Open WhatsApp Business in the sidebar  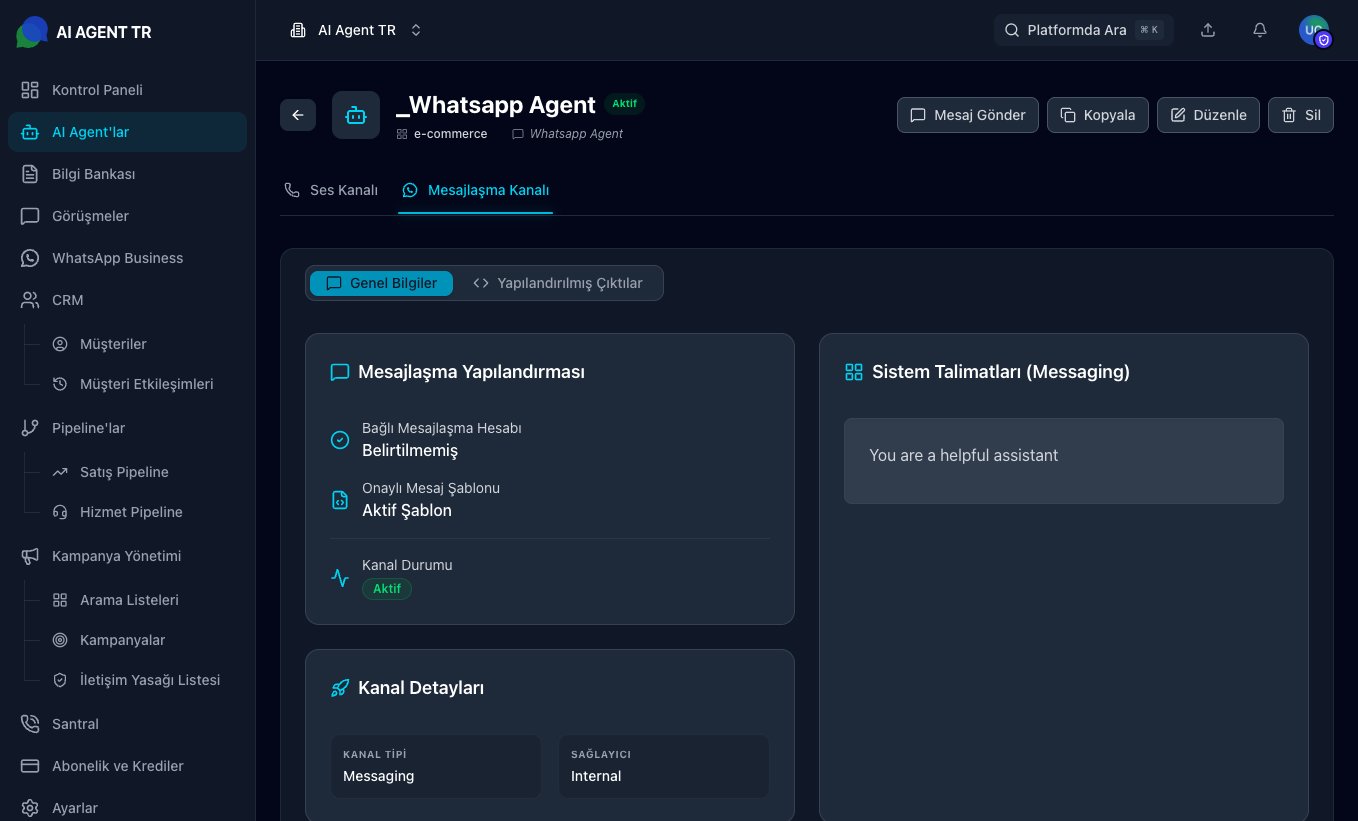tap(127, 258)
